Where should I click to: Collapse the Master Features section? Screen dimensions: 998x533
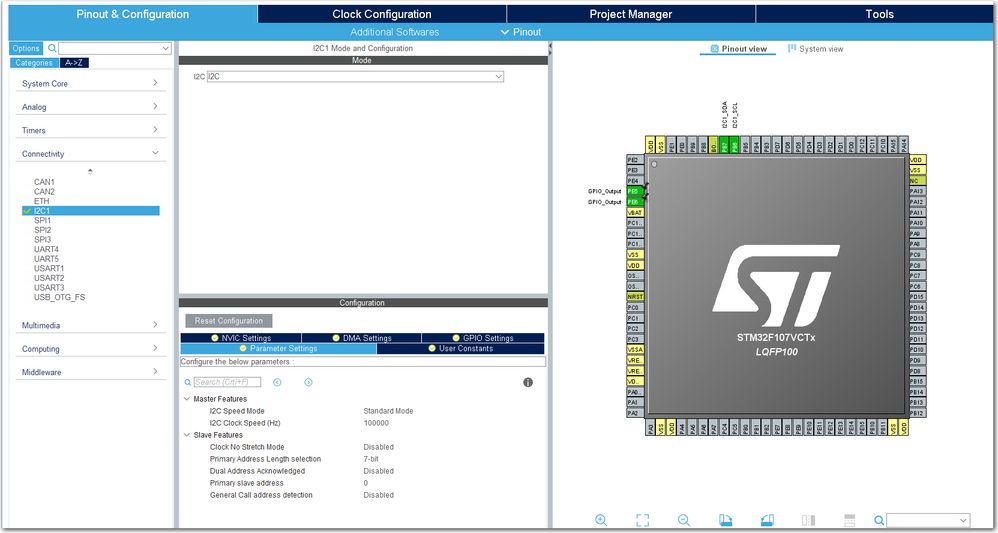tap(187, 399)
